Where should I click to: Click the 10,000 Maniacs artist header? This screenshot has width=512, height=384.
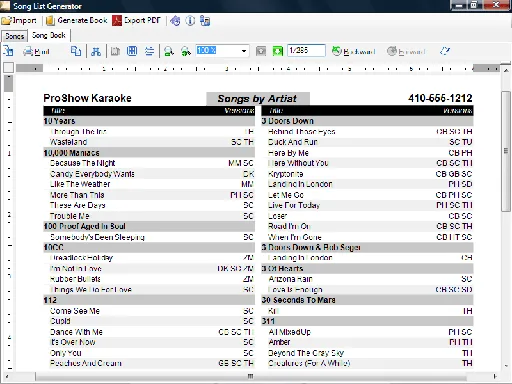tap(149, 153)
